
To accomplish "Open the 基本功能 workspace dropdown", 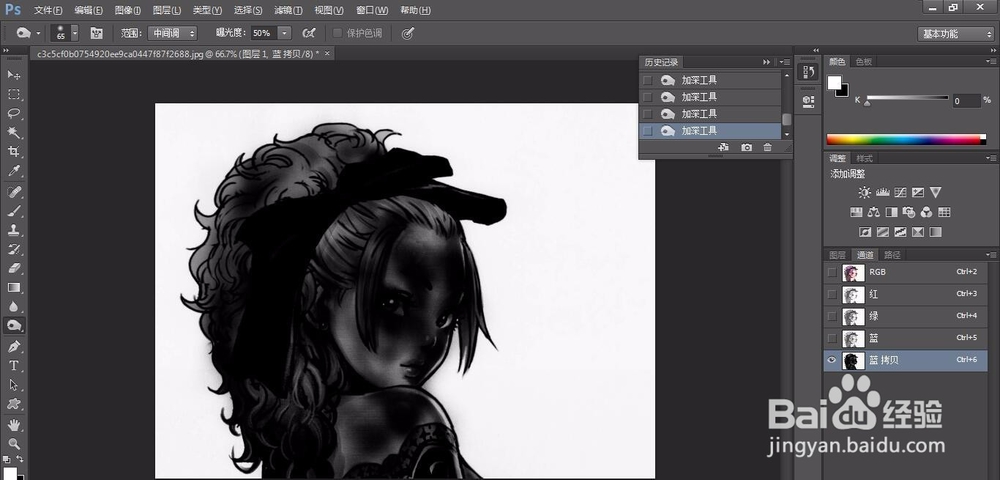I will click(955, 34).
